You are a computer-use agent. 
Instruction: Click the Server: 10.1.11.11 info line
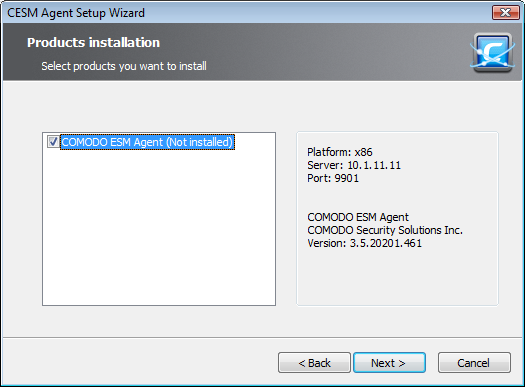354,165
